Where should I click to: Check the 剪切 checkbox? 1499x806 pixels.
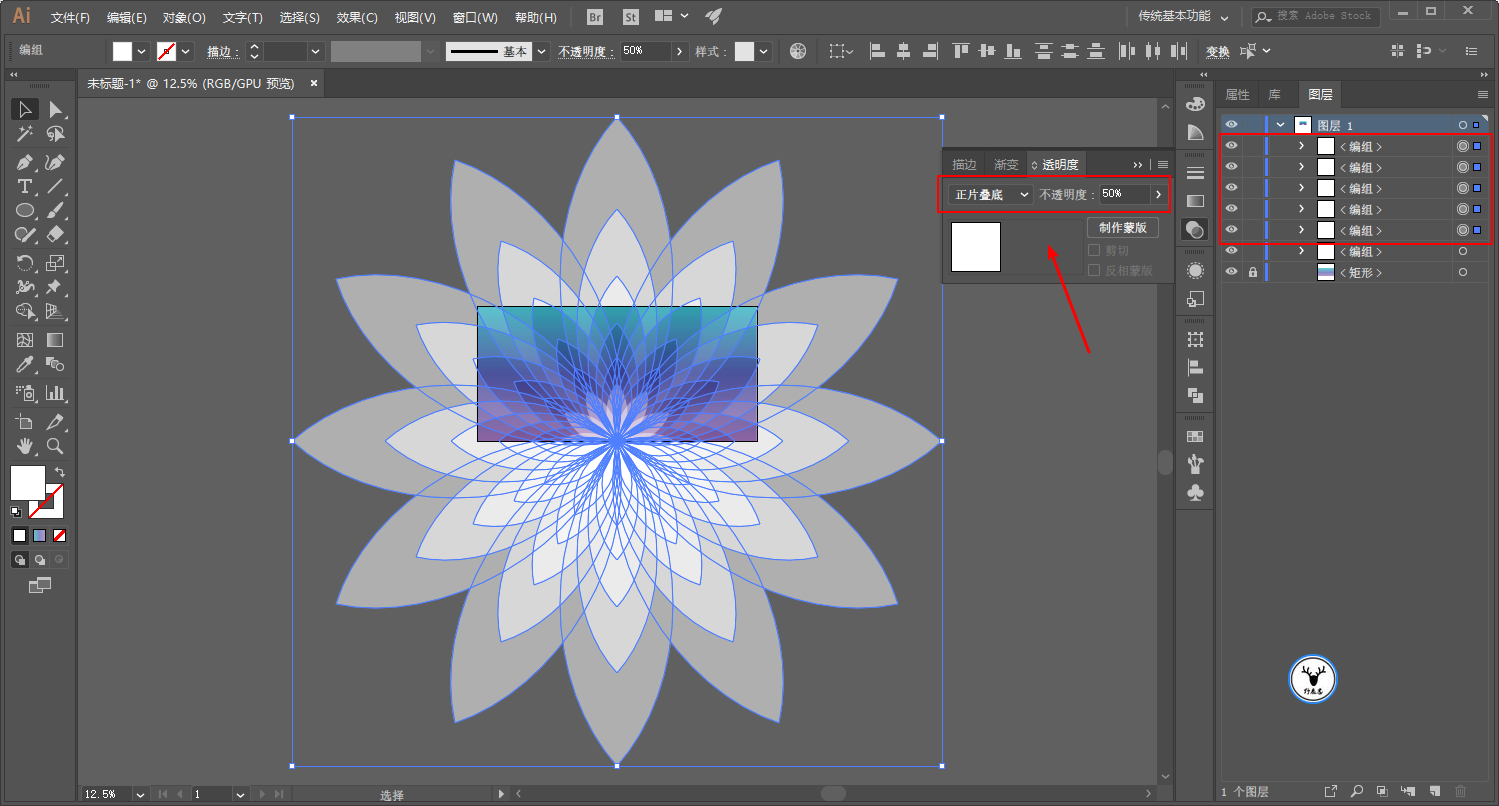[1094, 250]
